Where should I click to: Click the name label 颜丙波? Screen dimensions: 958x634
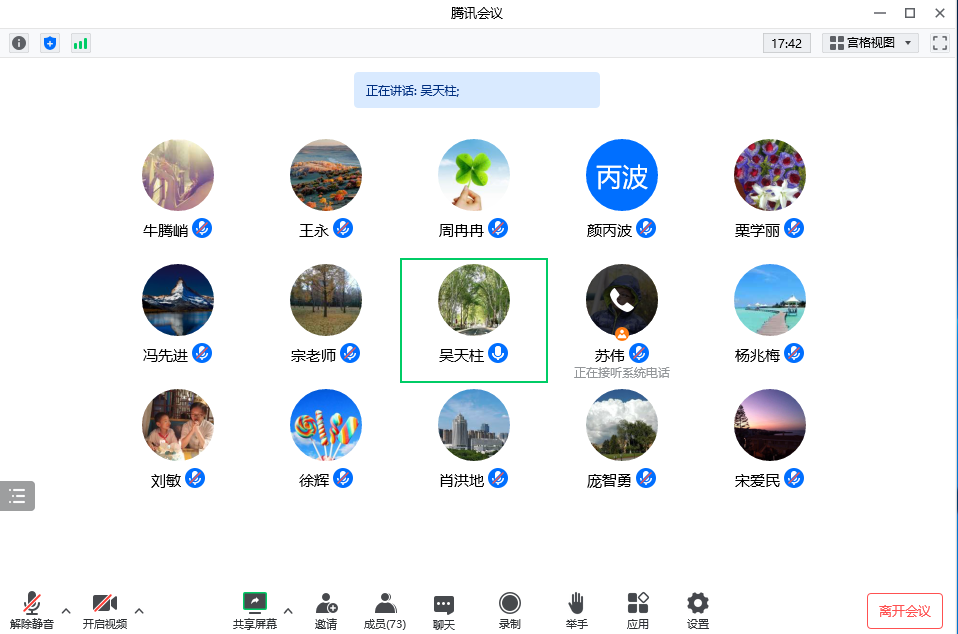(x=609, y=230)
